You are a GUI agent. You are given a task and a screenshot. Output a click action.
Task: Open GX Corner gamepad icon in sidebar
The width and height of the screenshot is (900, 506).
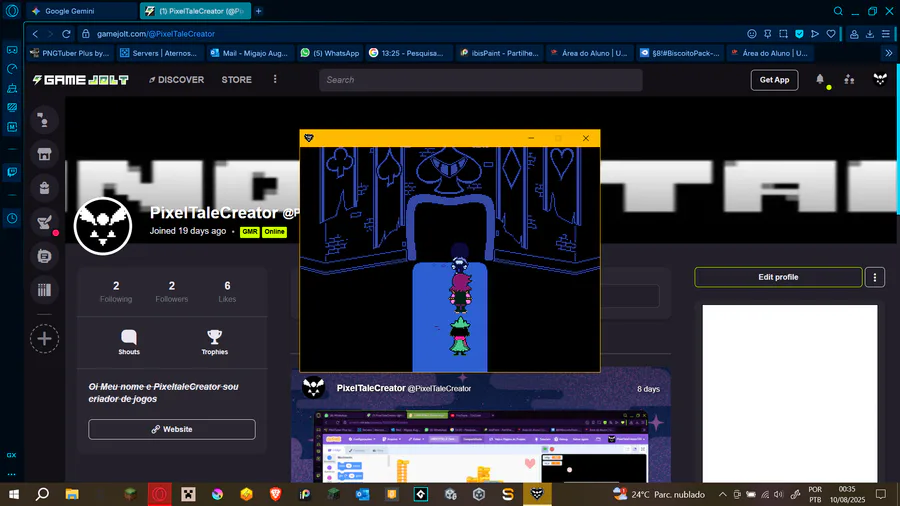tap(12, 50)
